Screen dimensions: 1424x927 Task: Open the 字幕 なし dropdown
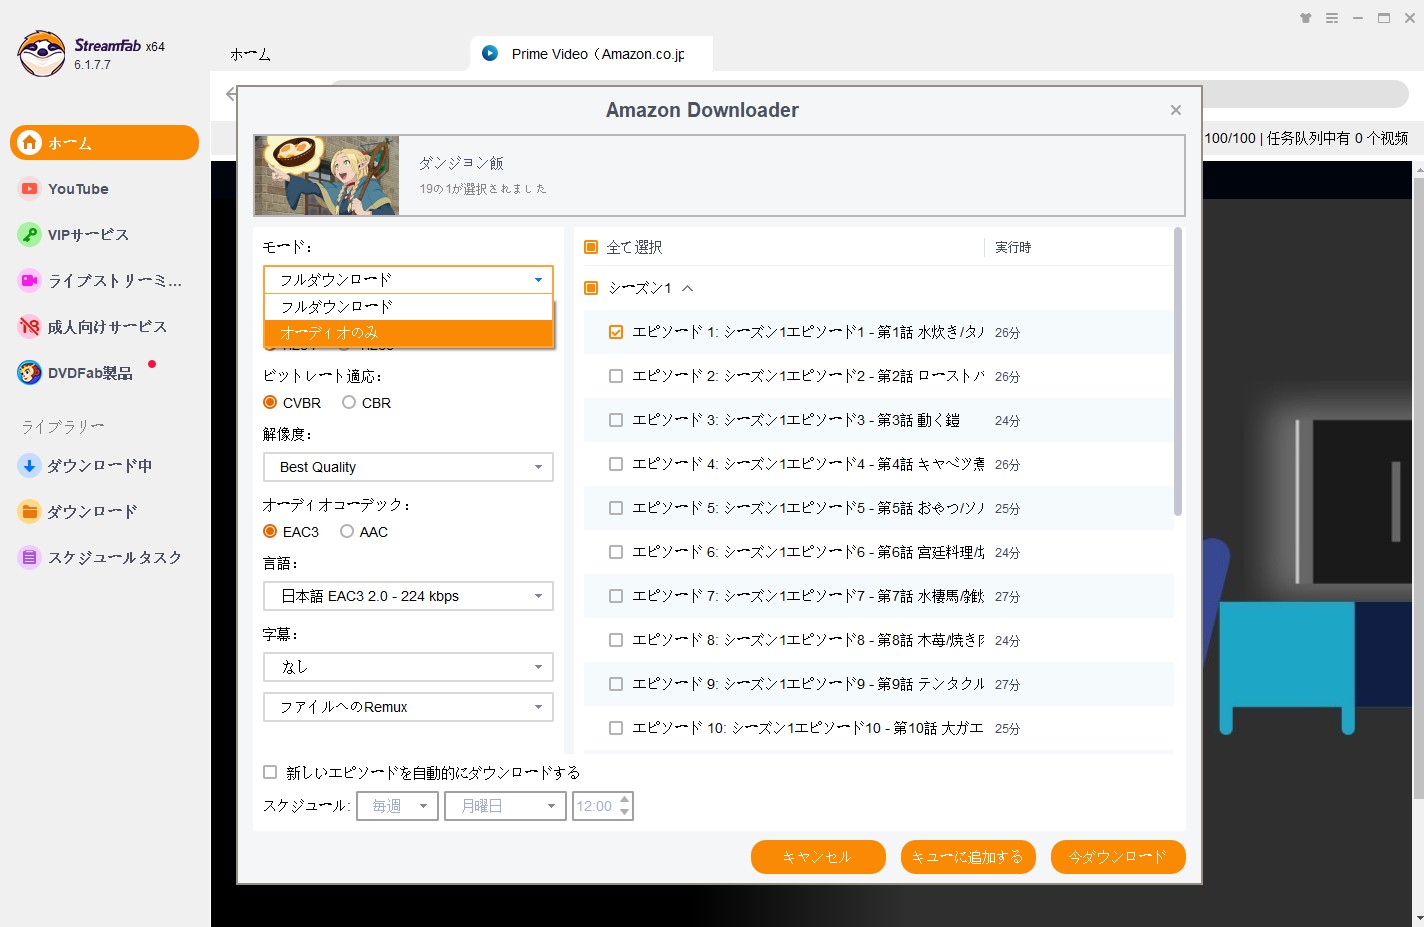pyautogui.click(x=408, y=667)
